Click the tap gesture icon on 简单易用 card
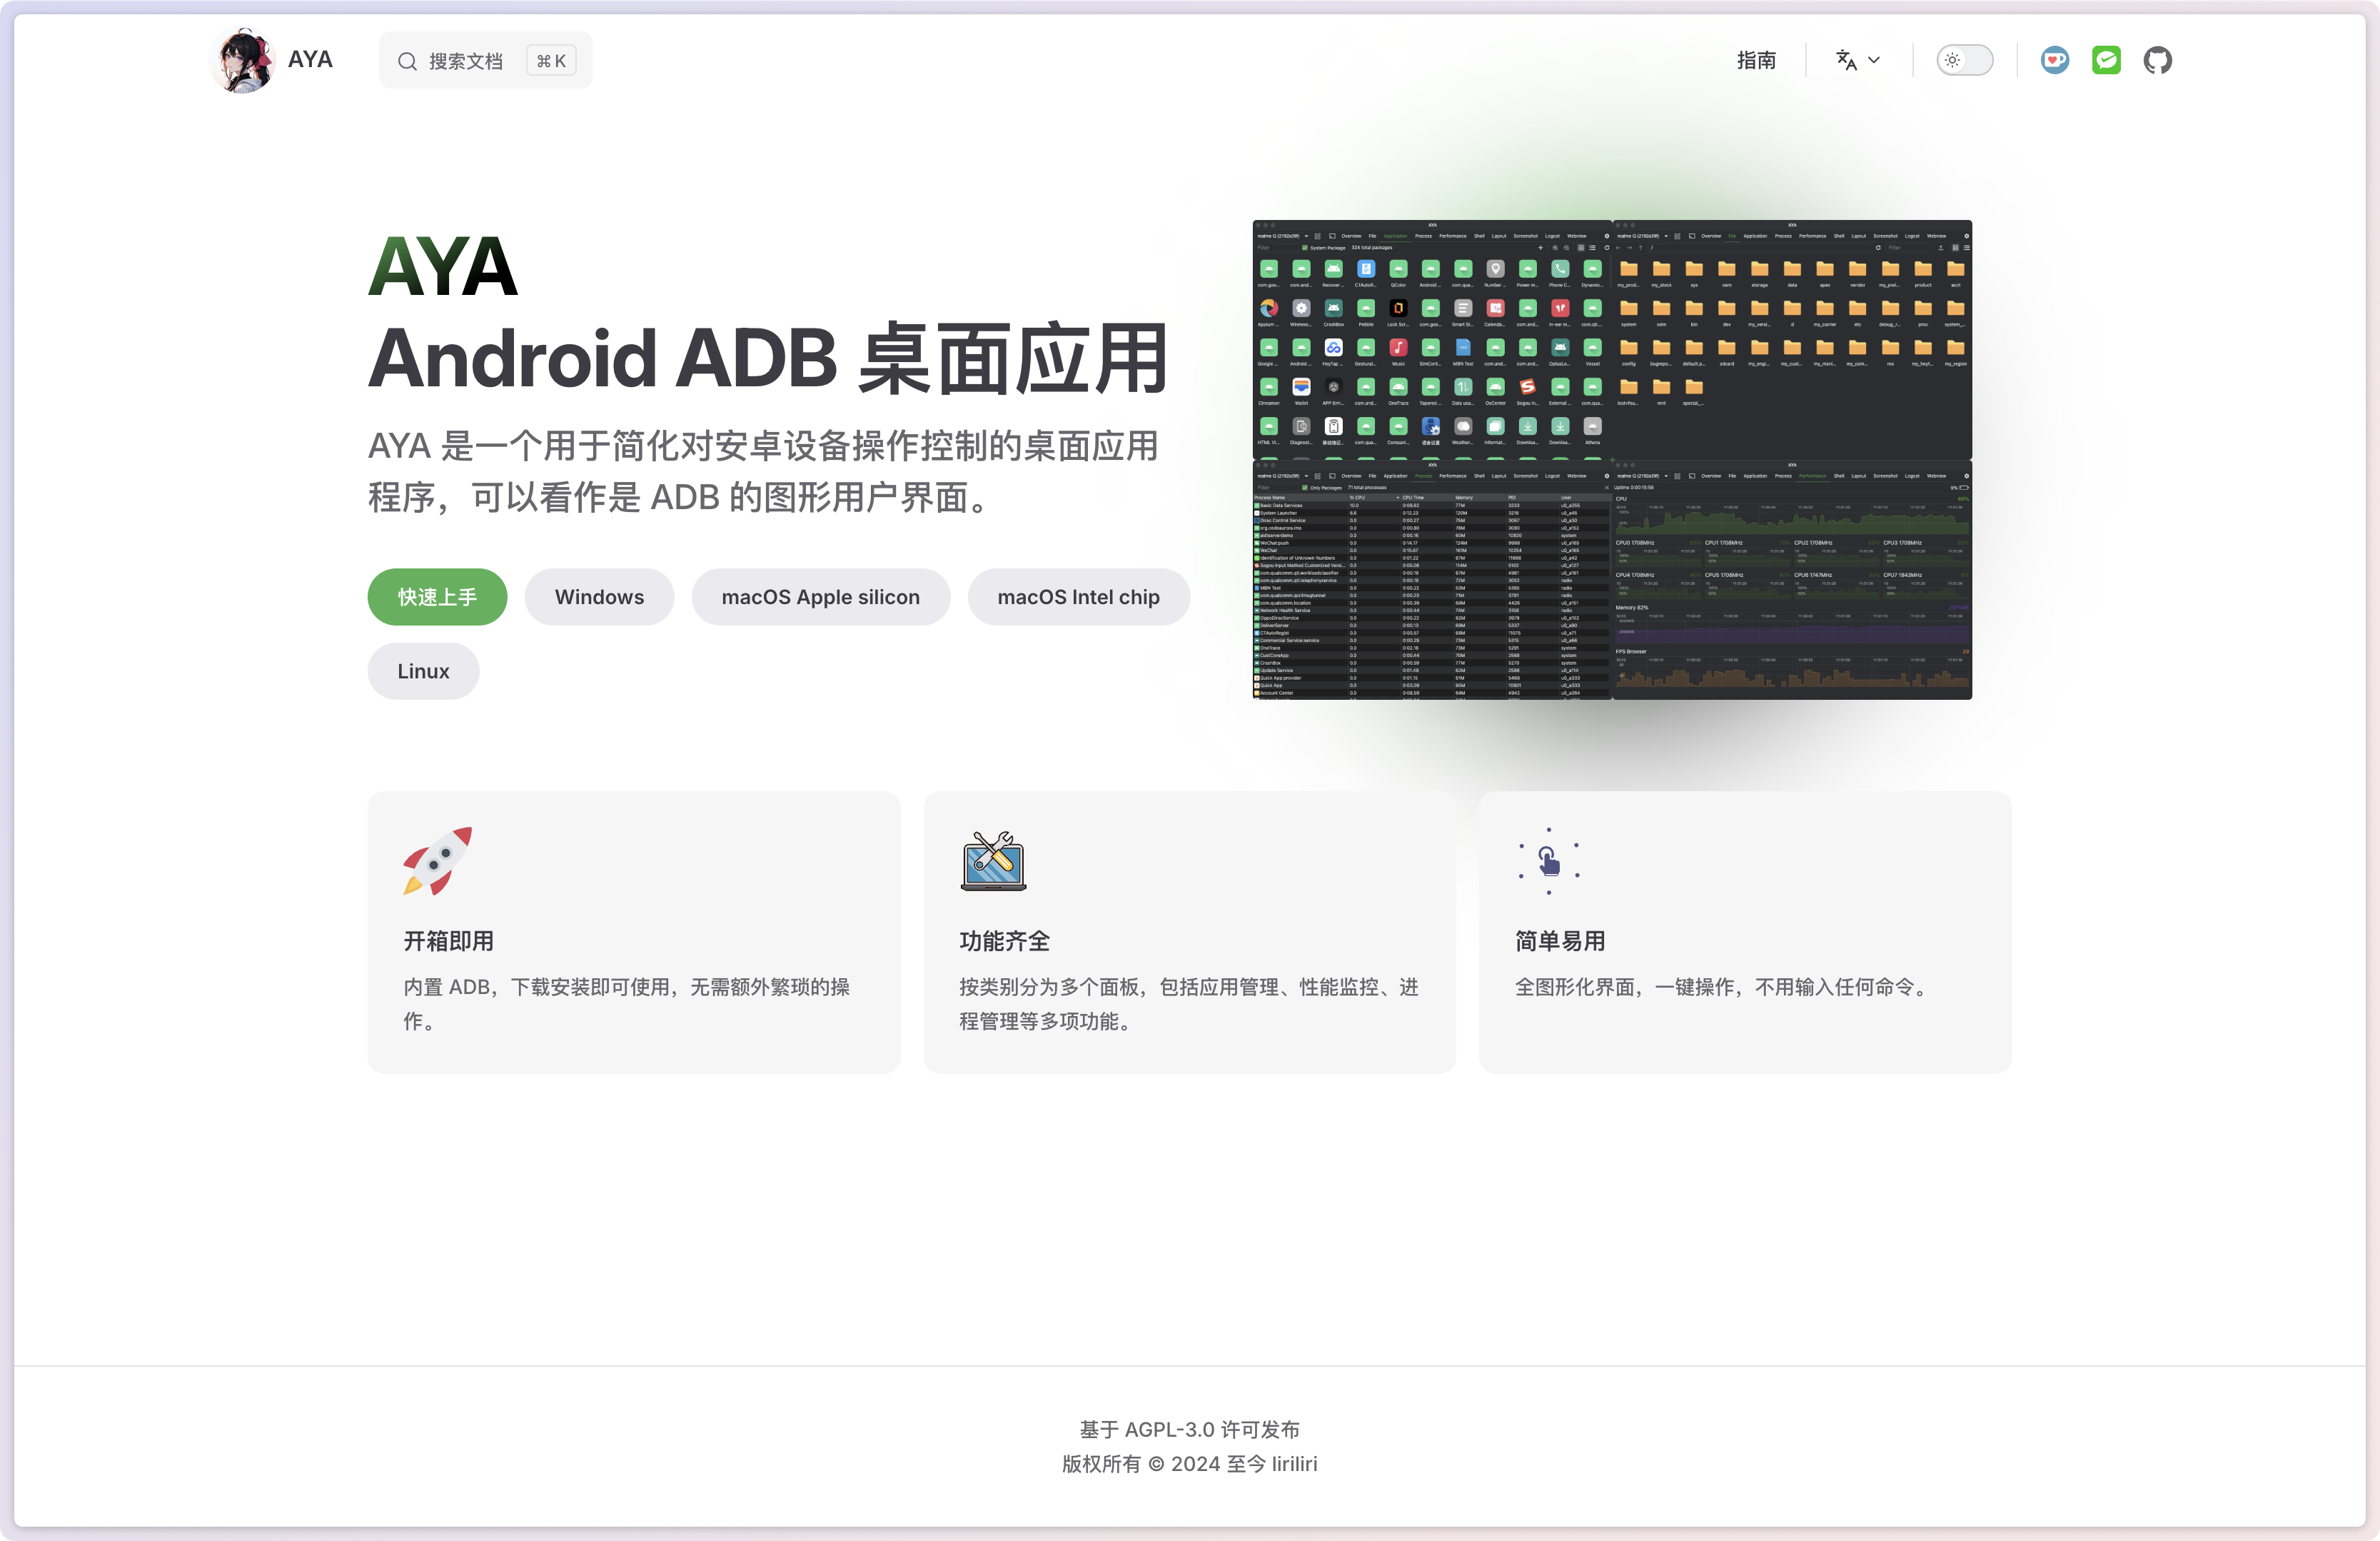This screenshot has height=1541, width=2380. tap(1549, 861)
